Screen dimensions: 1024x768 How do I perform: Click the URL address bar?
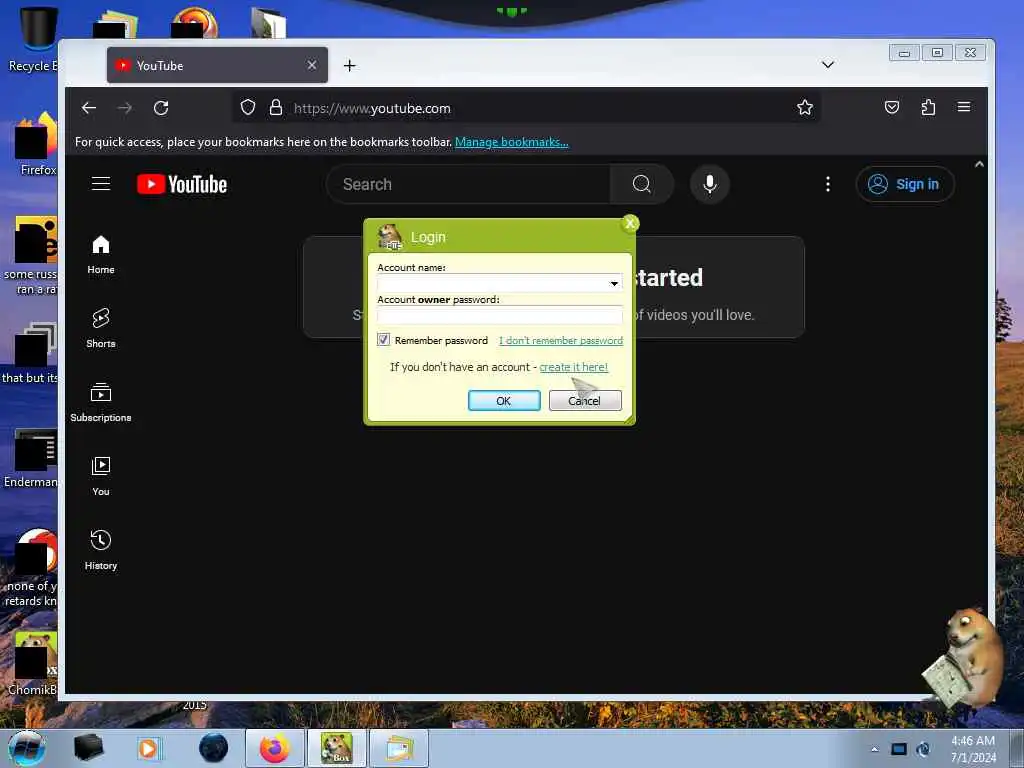pyautogui.click(x=526, y=108)
